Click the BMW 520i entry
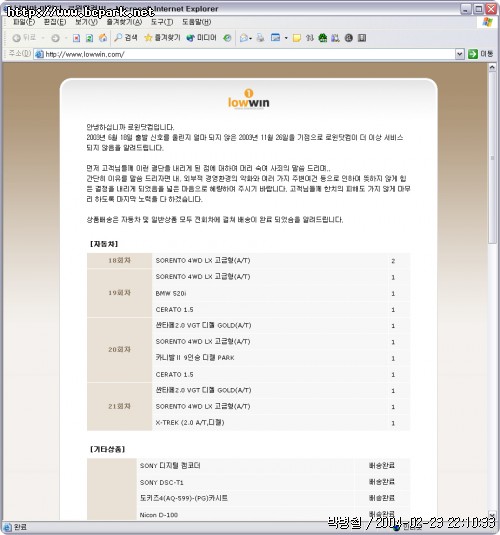 click(x=171, y=293)
